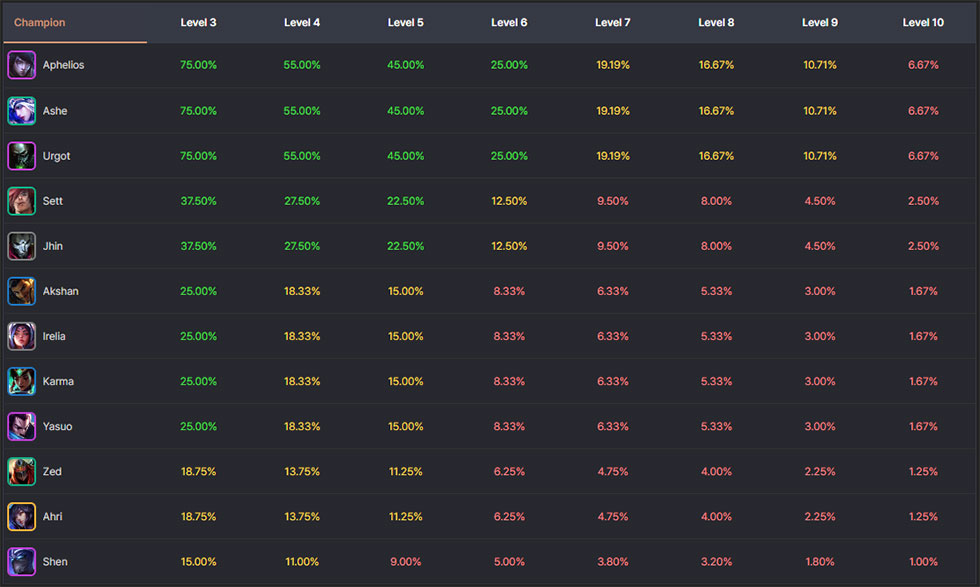Click the Zed champion portrait icon

point(21,471)
